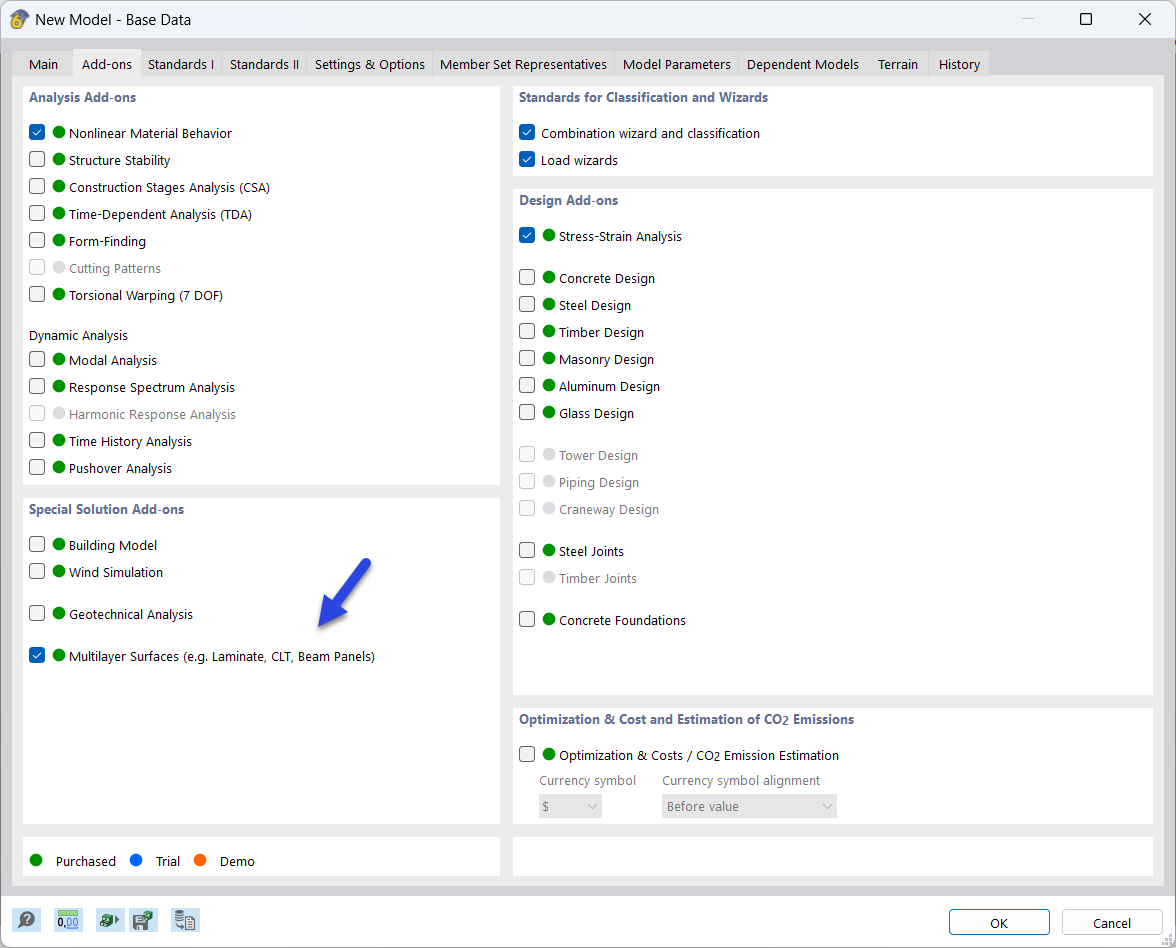
Task: Dismiss the dialog with Cancel
Action: coord(1112,922)
